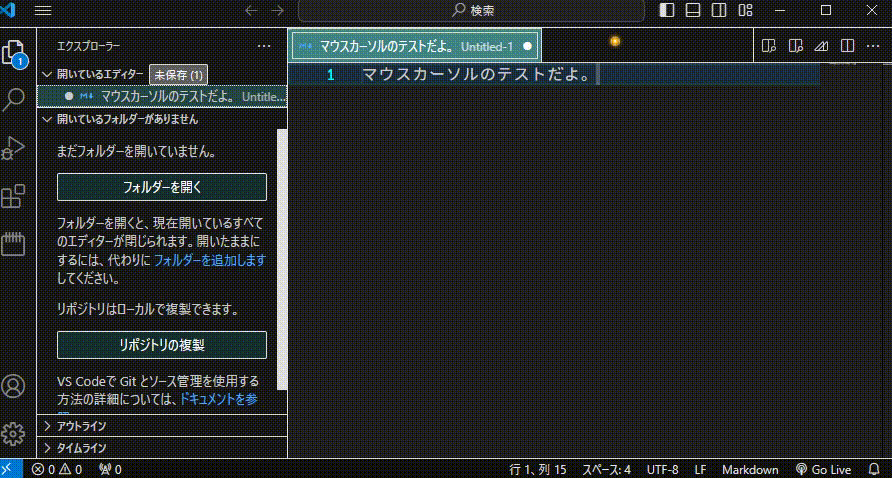
Task: Click the ports forwarded indicator showing 0
Action: (110, 469)
